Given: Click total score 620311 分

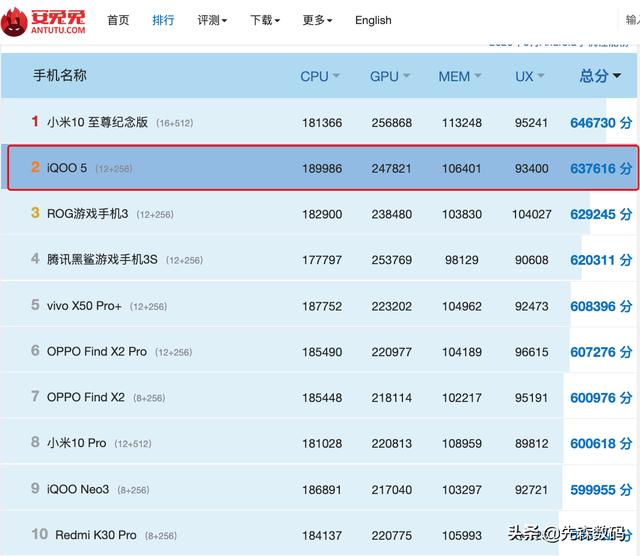Looking at the screenshot, I should coord(601,260).
